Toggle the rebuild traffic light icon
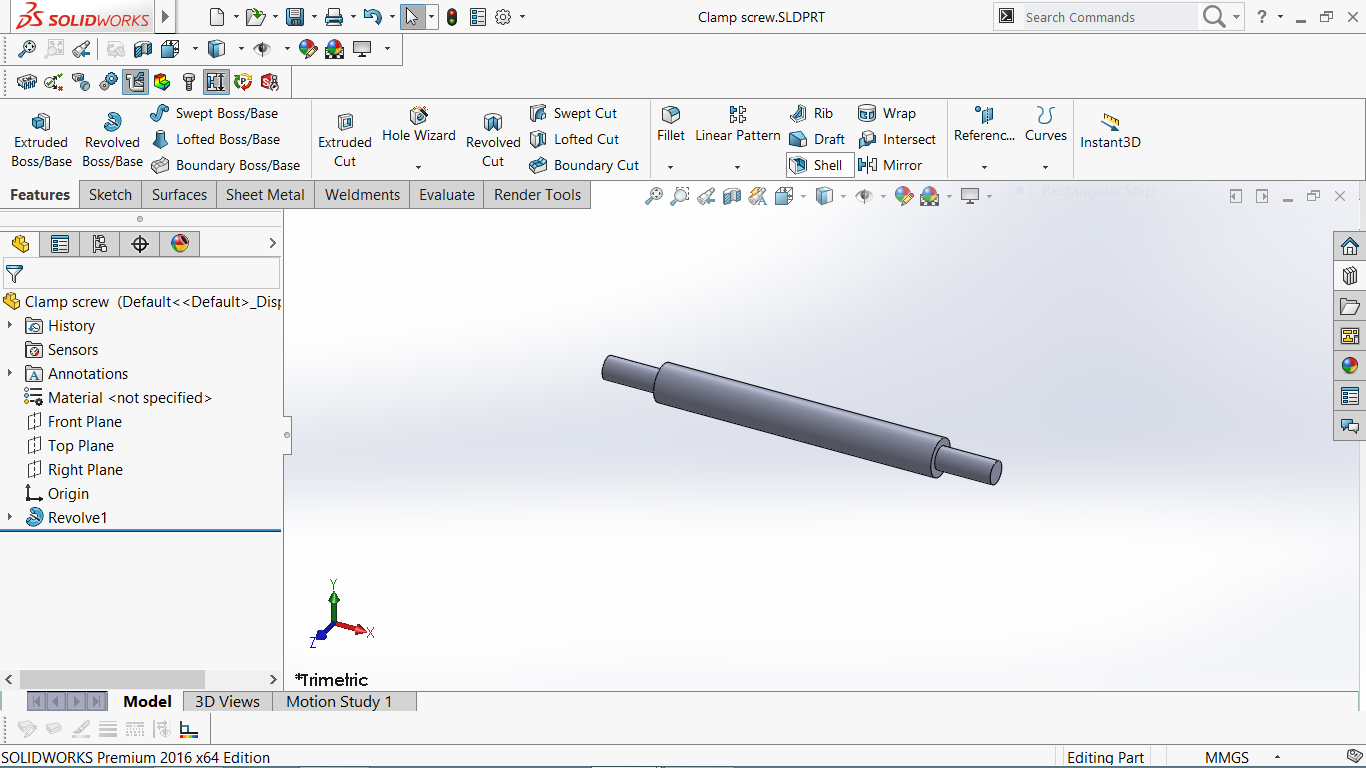Image resolution: width=1366 pixels, height=768 pixels. coord(452,17)
